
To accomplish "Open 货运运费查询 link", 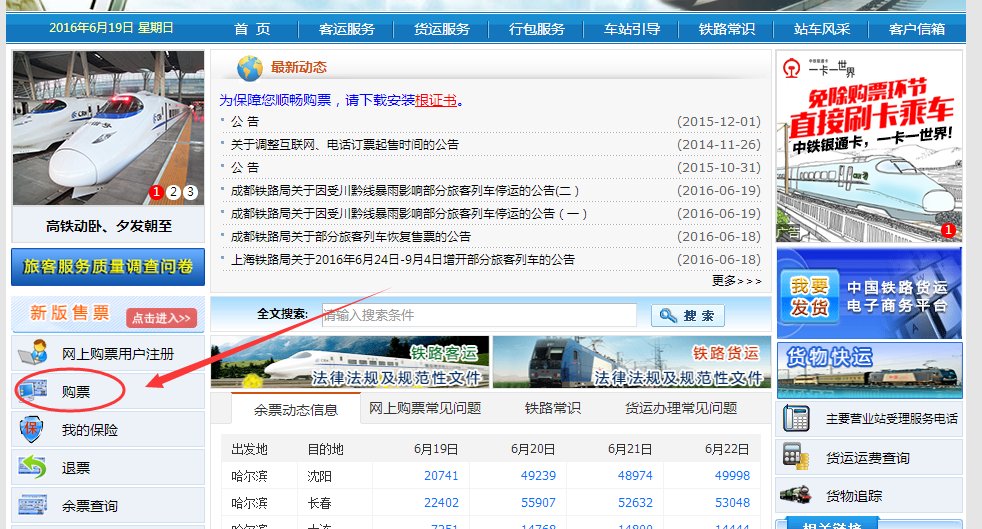I will coord(867,458).
